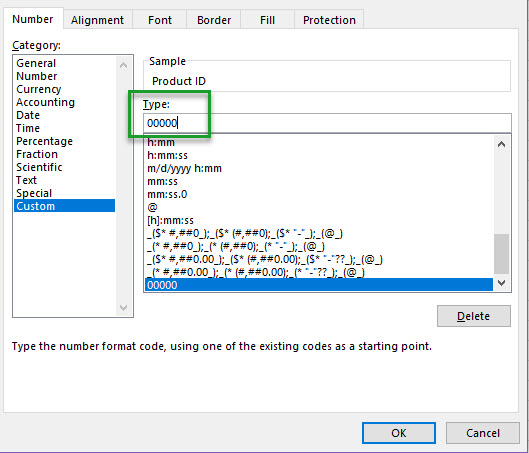
Task: Pick the [h]:mm:ss format code
Action: tap(318, 220)
